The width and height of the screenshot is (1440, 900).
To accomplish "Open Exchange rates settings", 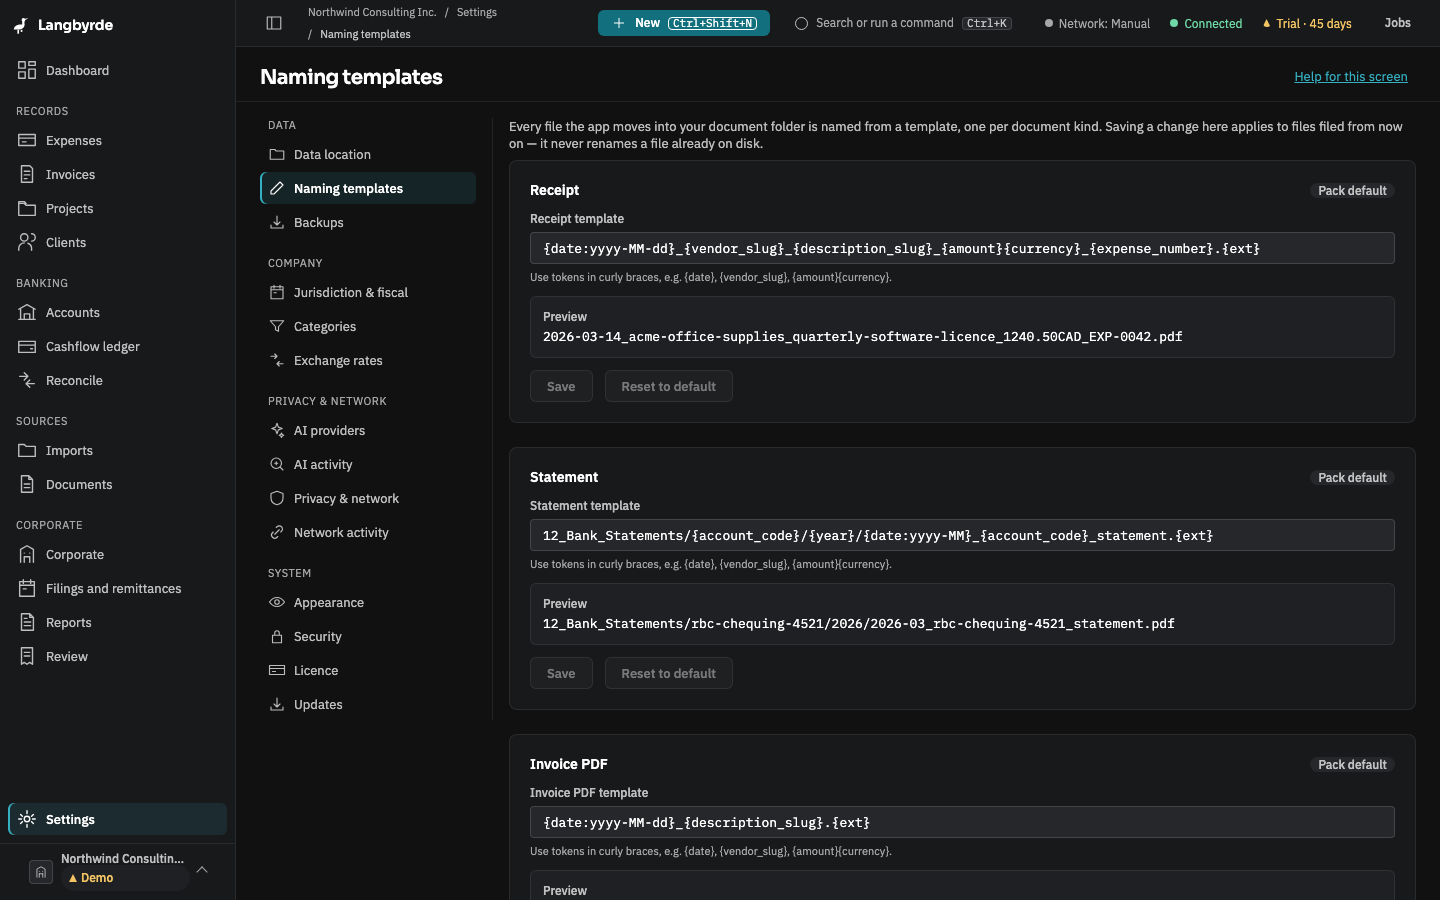I will (368, 360).
